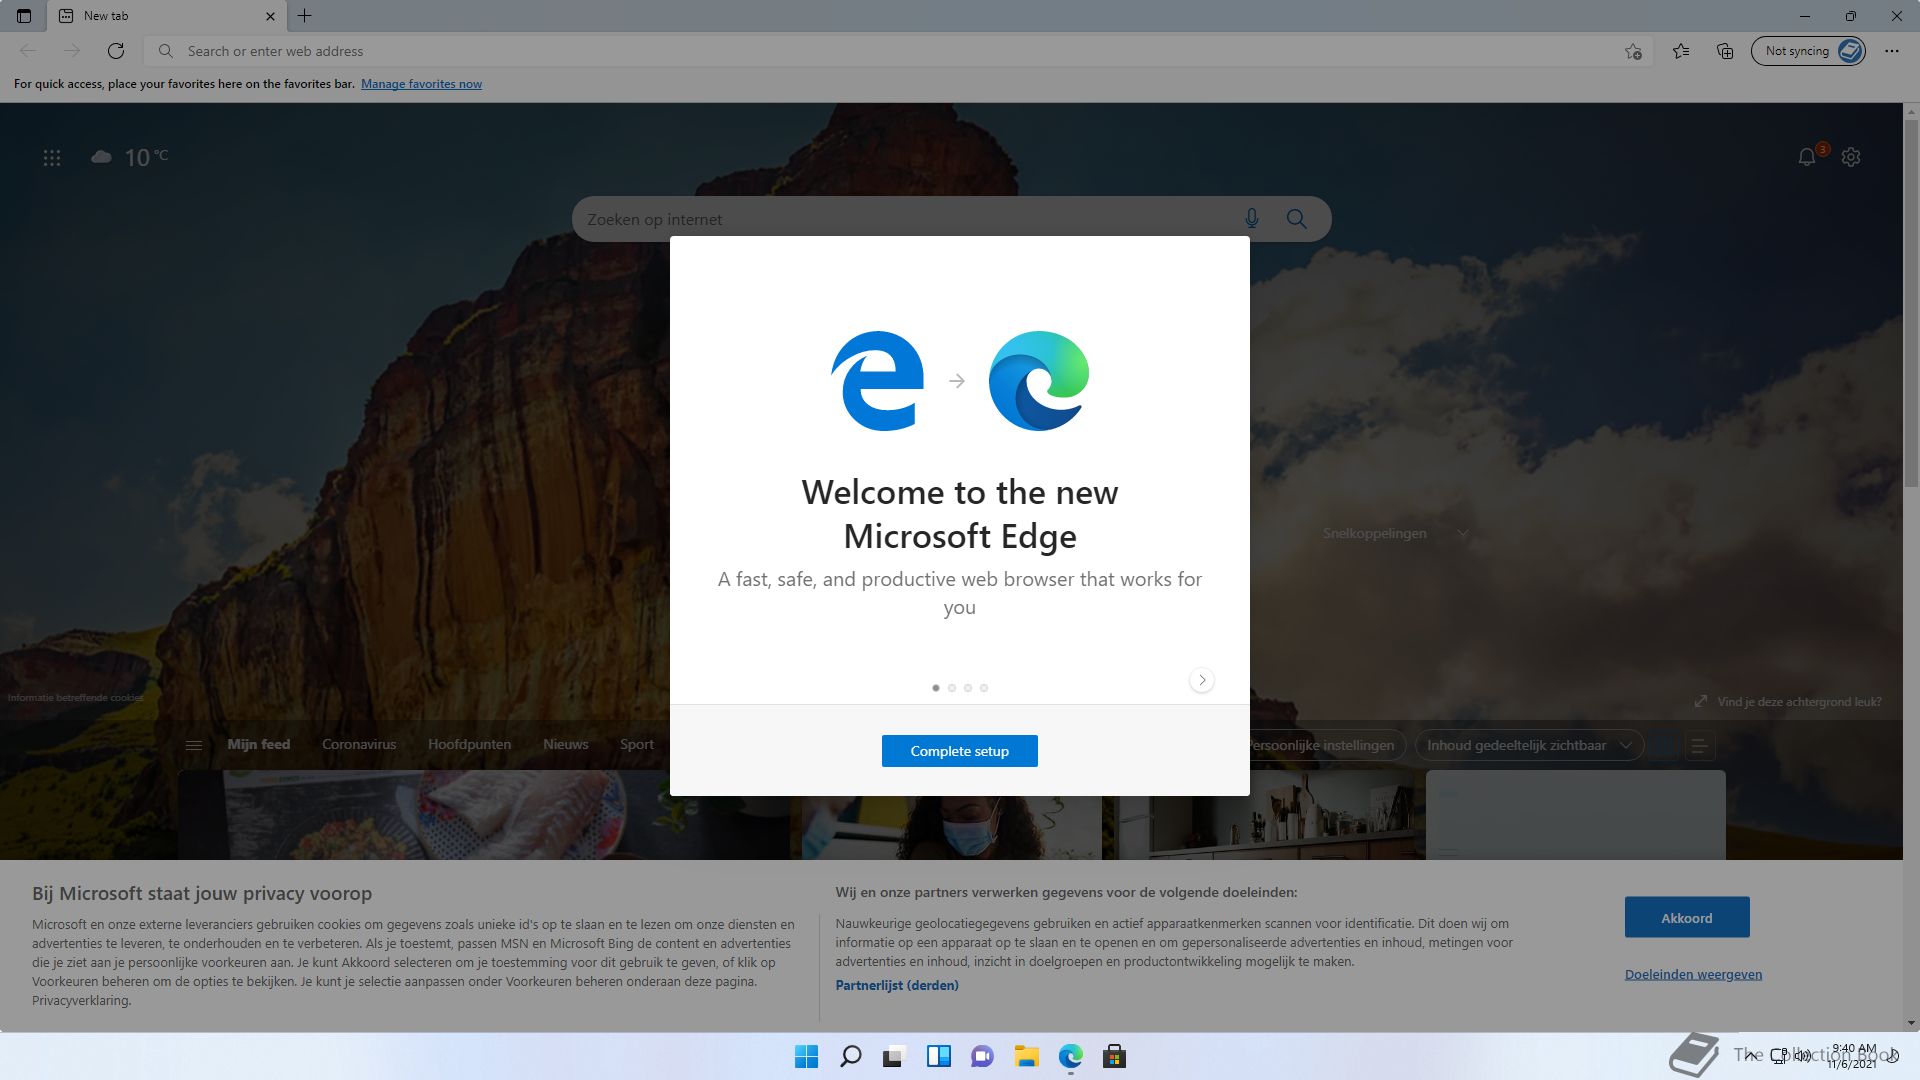The width and height of the screenshot is (1920, 1080).
Task: Select the first welcome page dot
Action: tap(936, 688)
